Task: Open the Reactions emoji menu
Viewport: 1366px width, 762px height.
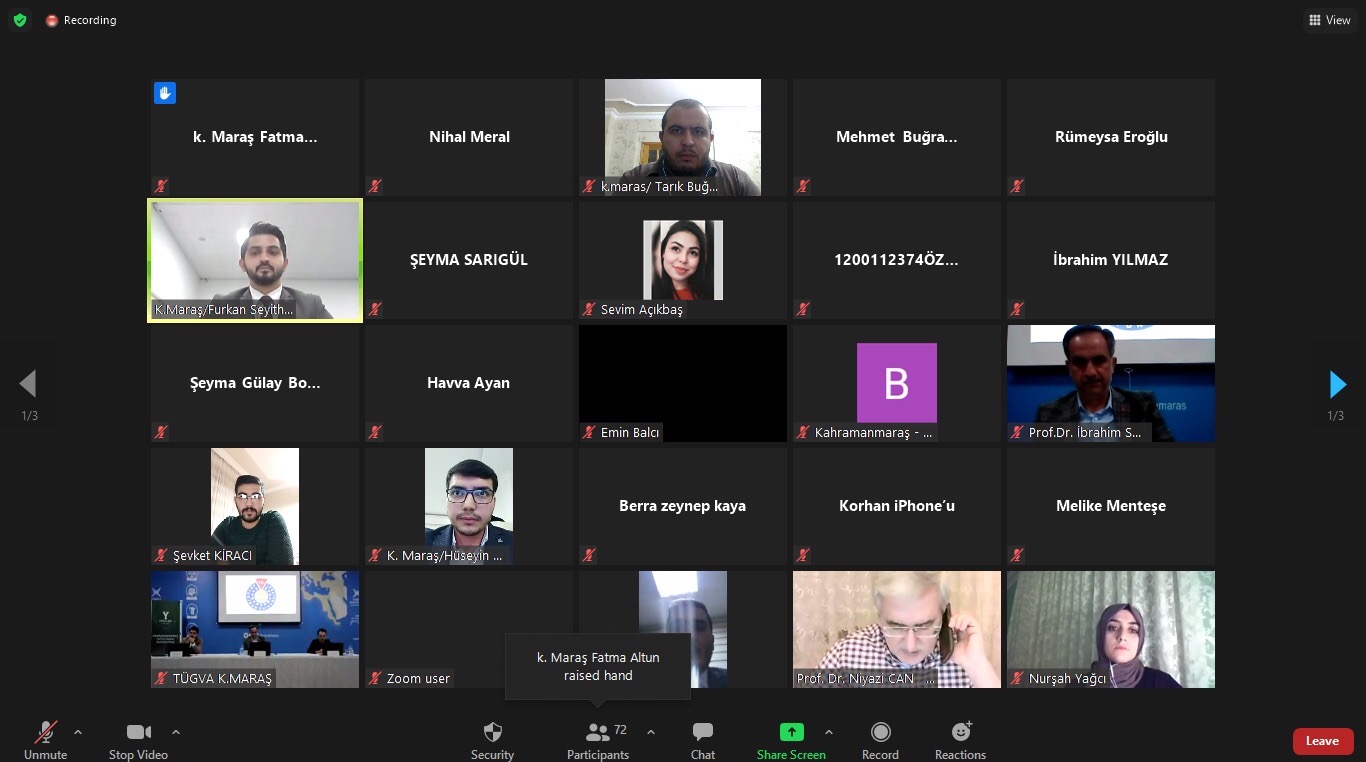Action: tap(960, 733)
